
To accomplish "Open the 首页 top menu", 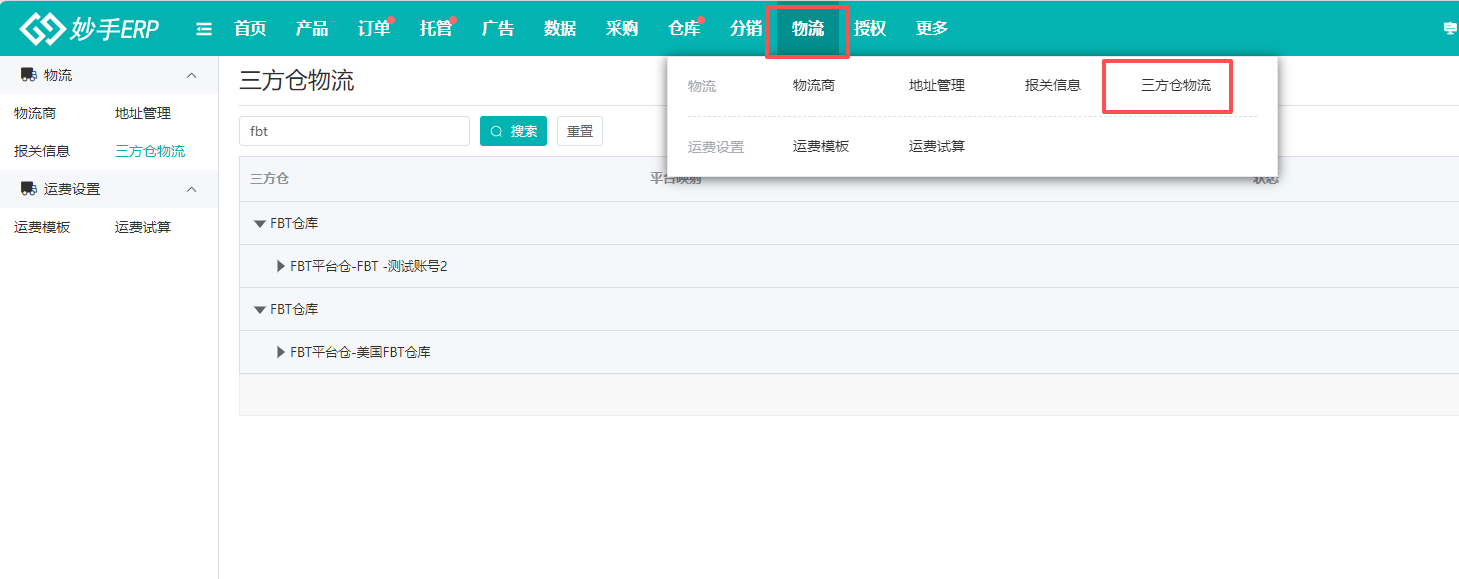I will 250,29.
